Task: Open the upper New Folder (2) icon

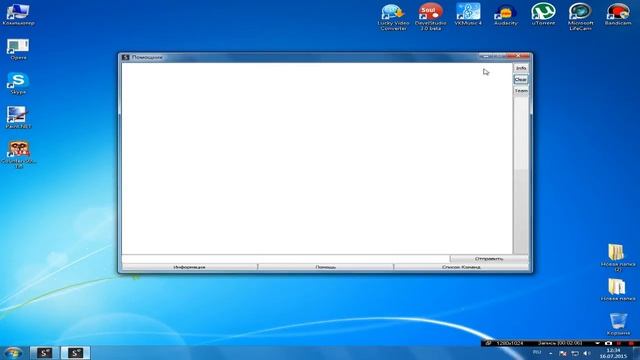Action: [x=618, y=258]
